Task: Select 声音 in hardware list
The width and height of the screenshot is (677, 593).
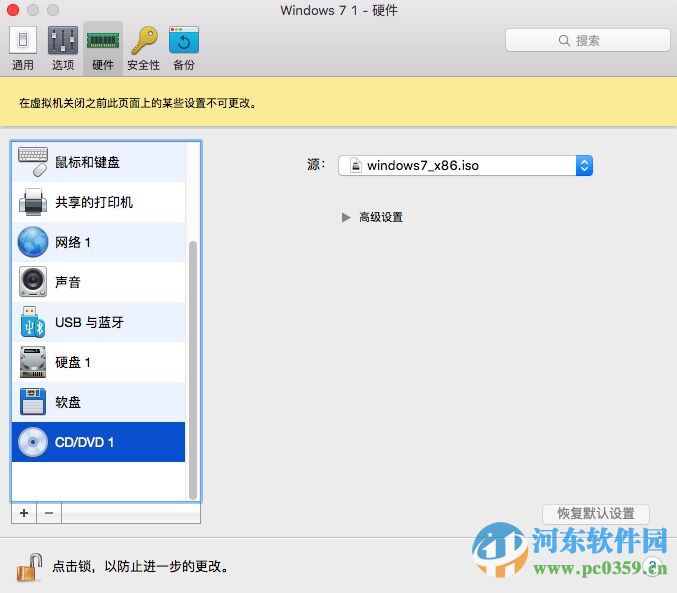Action: pyautogui.click(x=98, y=282)
